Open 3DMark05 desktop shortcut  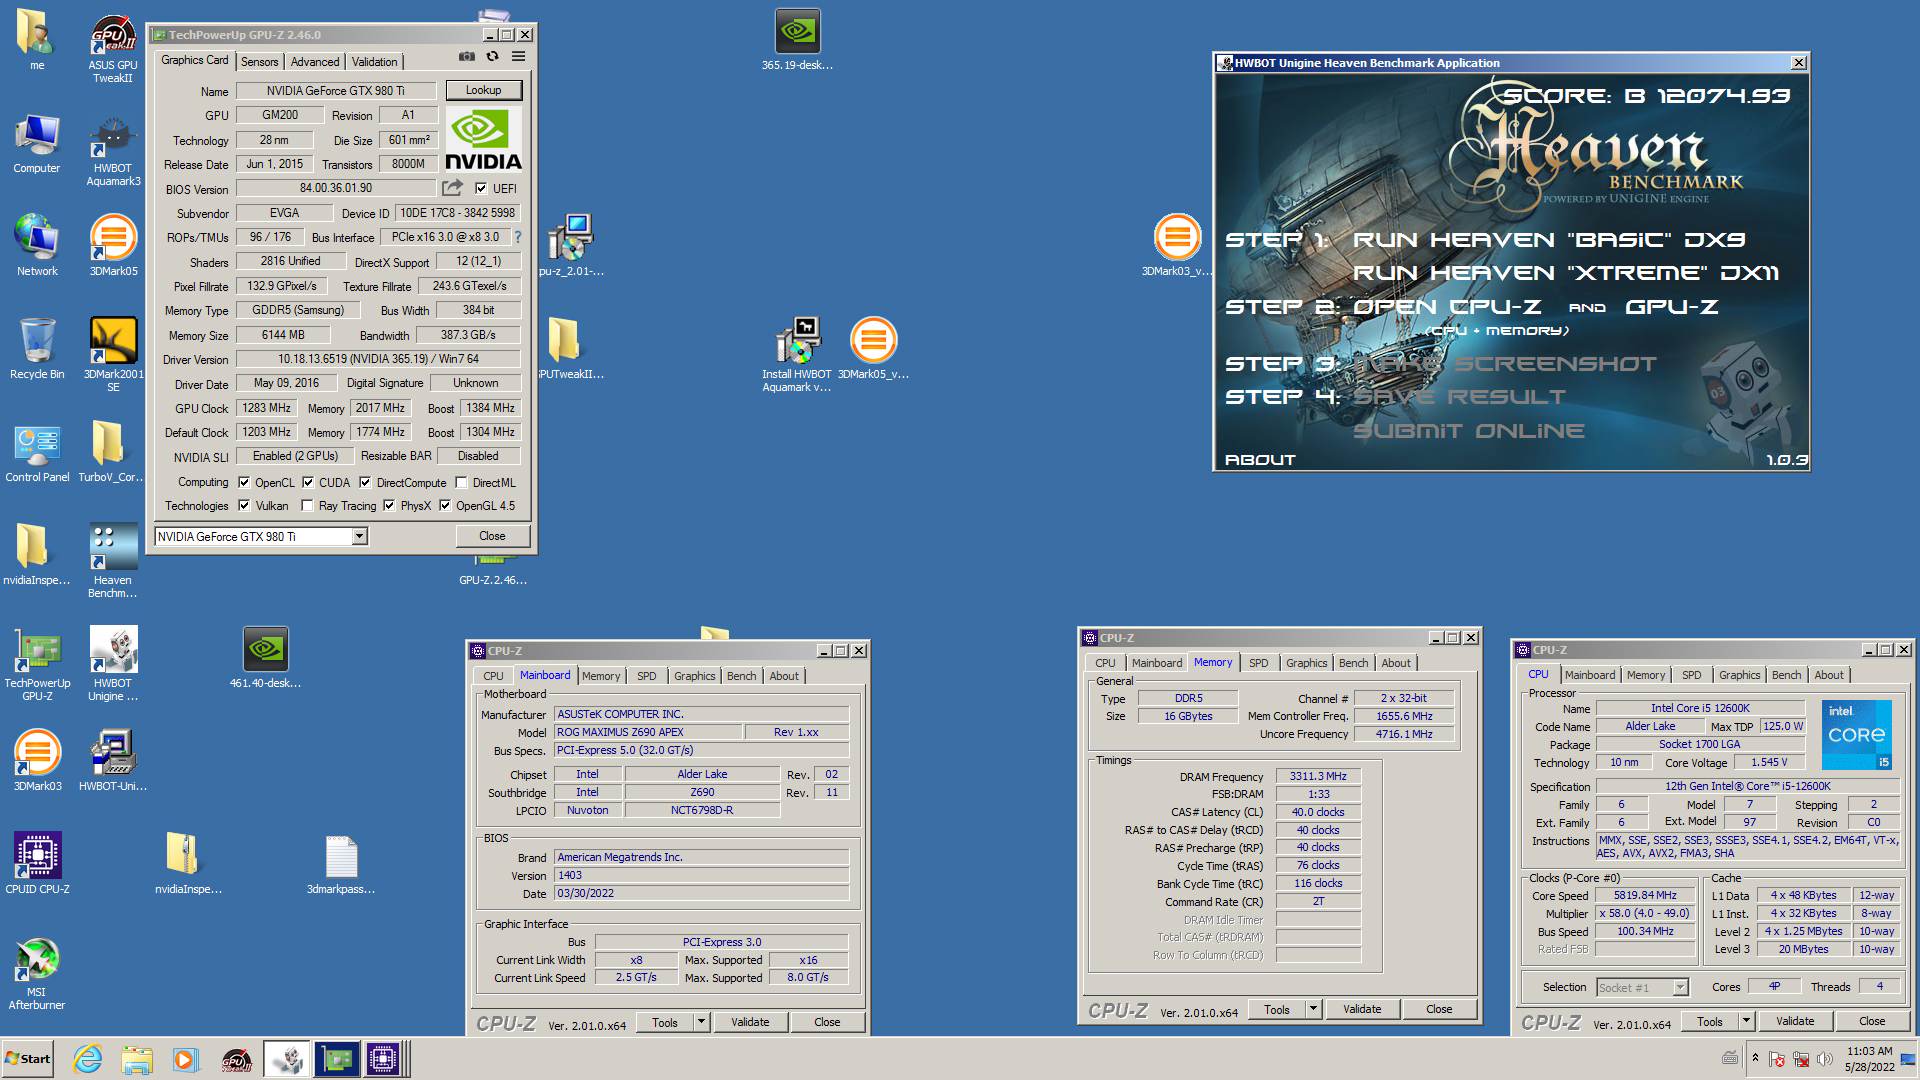pos(113,245)
